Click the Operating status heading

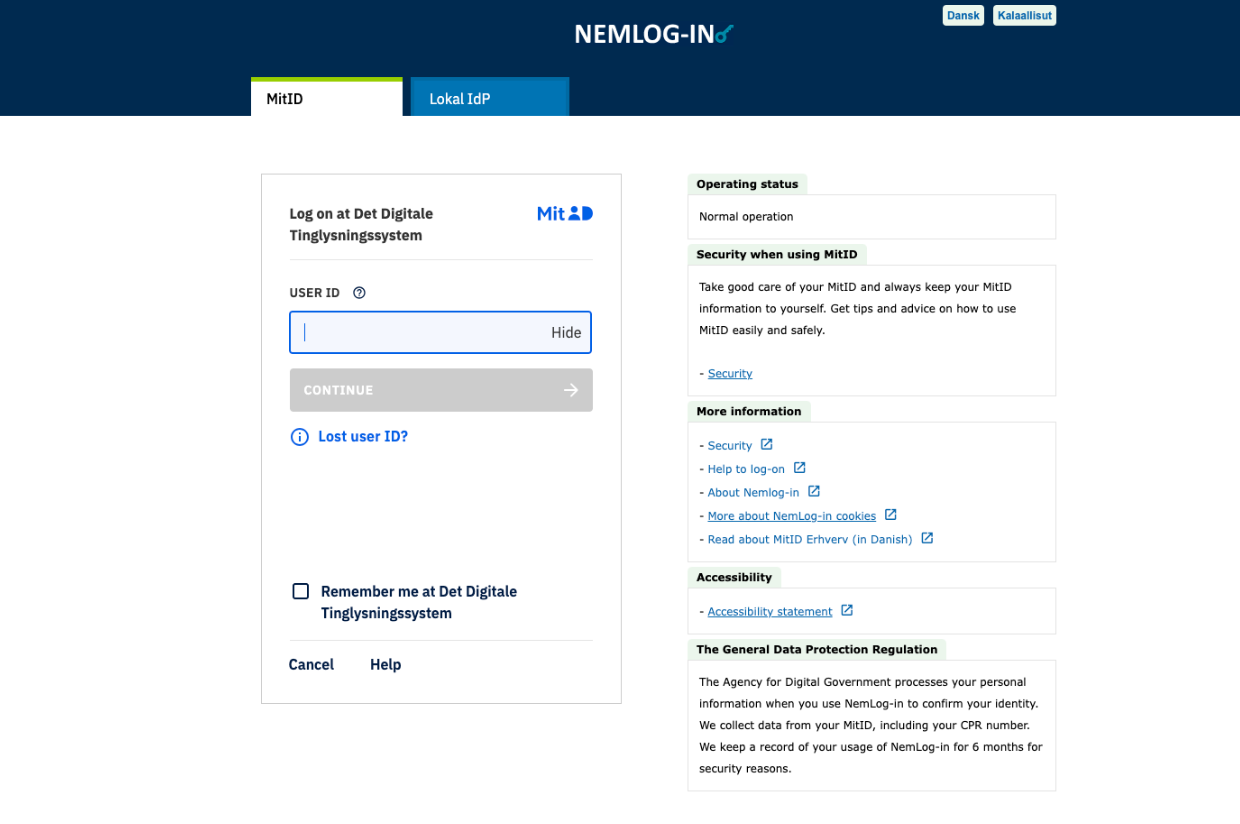(747, 184)
